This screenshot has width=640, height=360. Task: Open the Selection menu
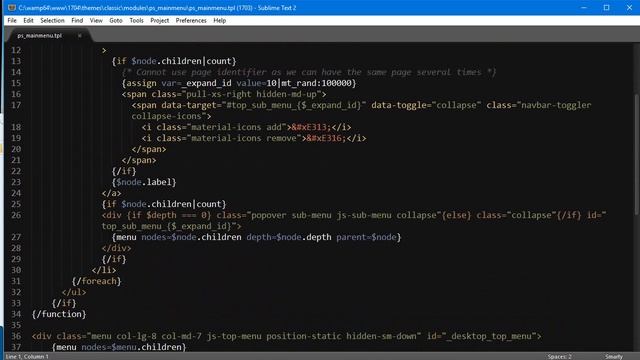tap(52, 20)
